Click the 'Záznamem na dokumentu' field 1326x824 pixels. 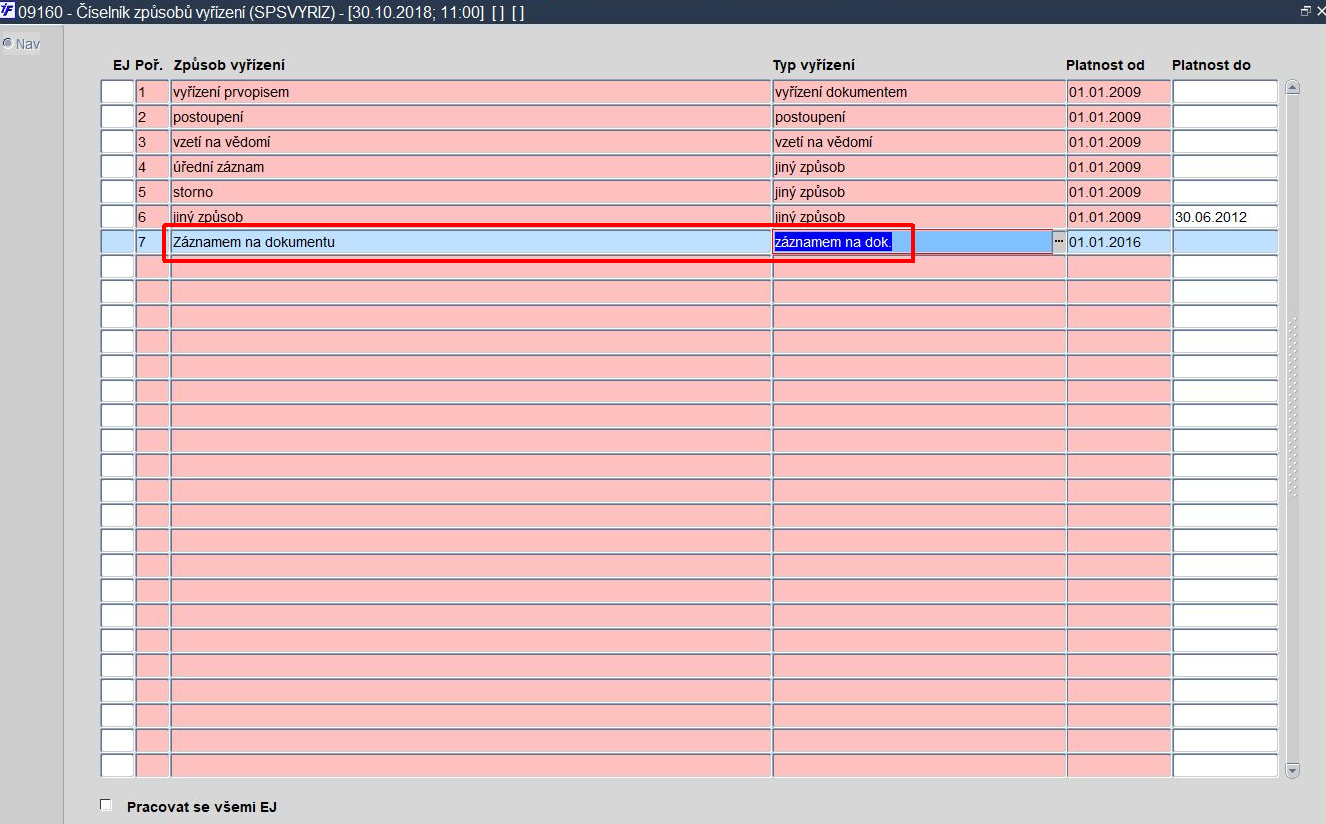tap(471, 241)
